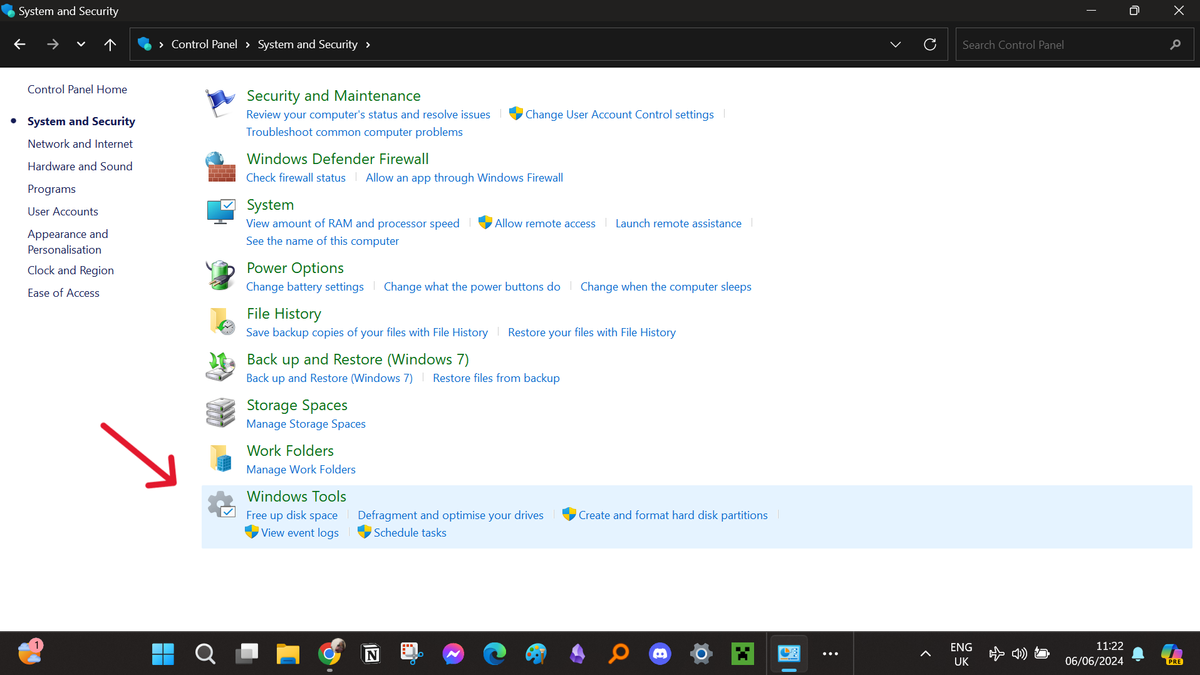Image resolution: width=1200 pixels, height=675 pixels.
Task: Open Task View from the taskbar
Action: [247, 654]
